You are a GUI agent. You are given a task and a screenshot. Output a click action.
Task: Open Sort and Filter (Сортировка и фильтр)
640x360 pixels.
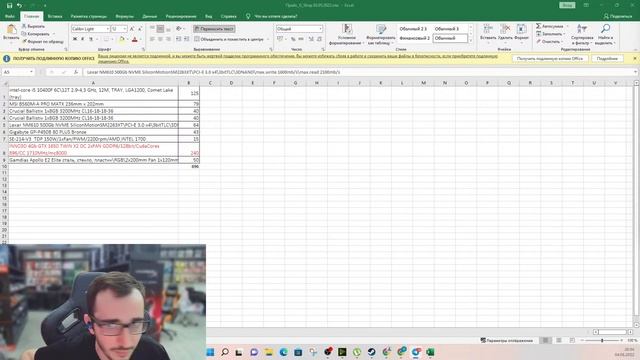coord(582,34)
